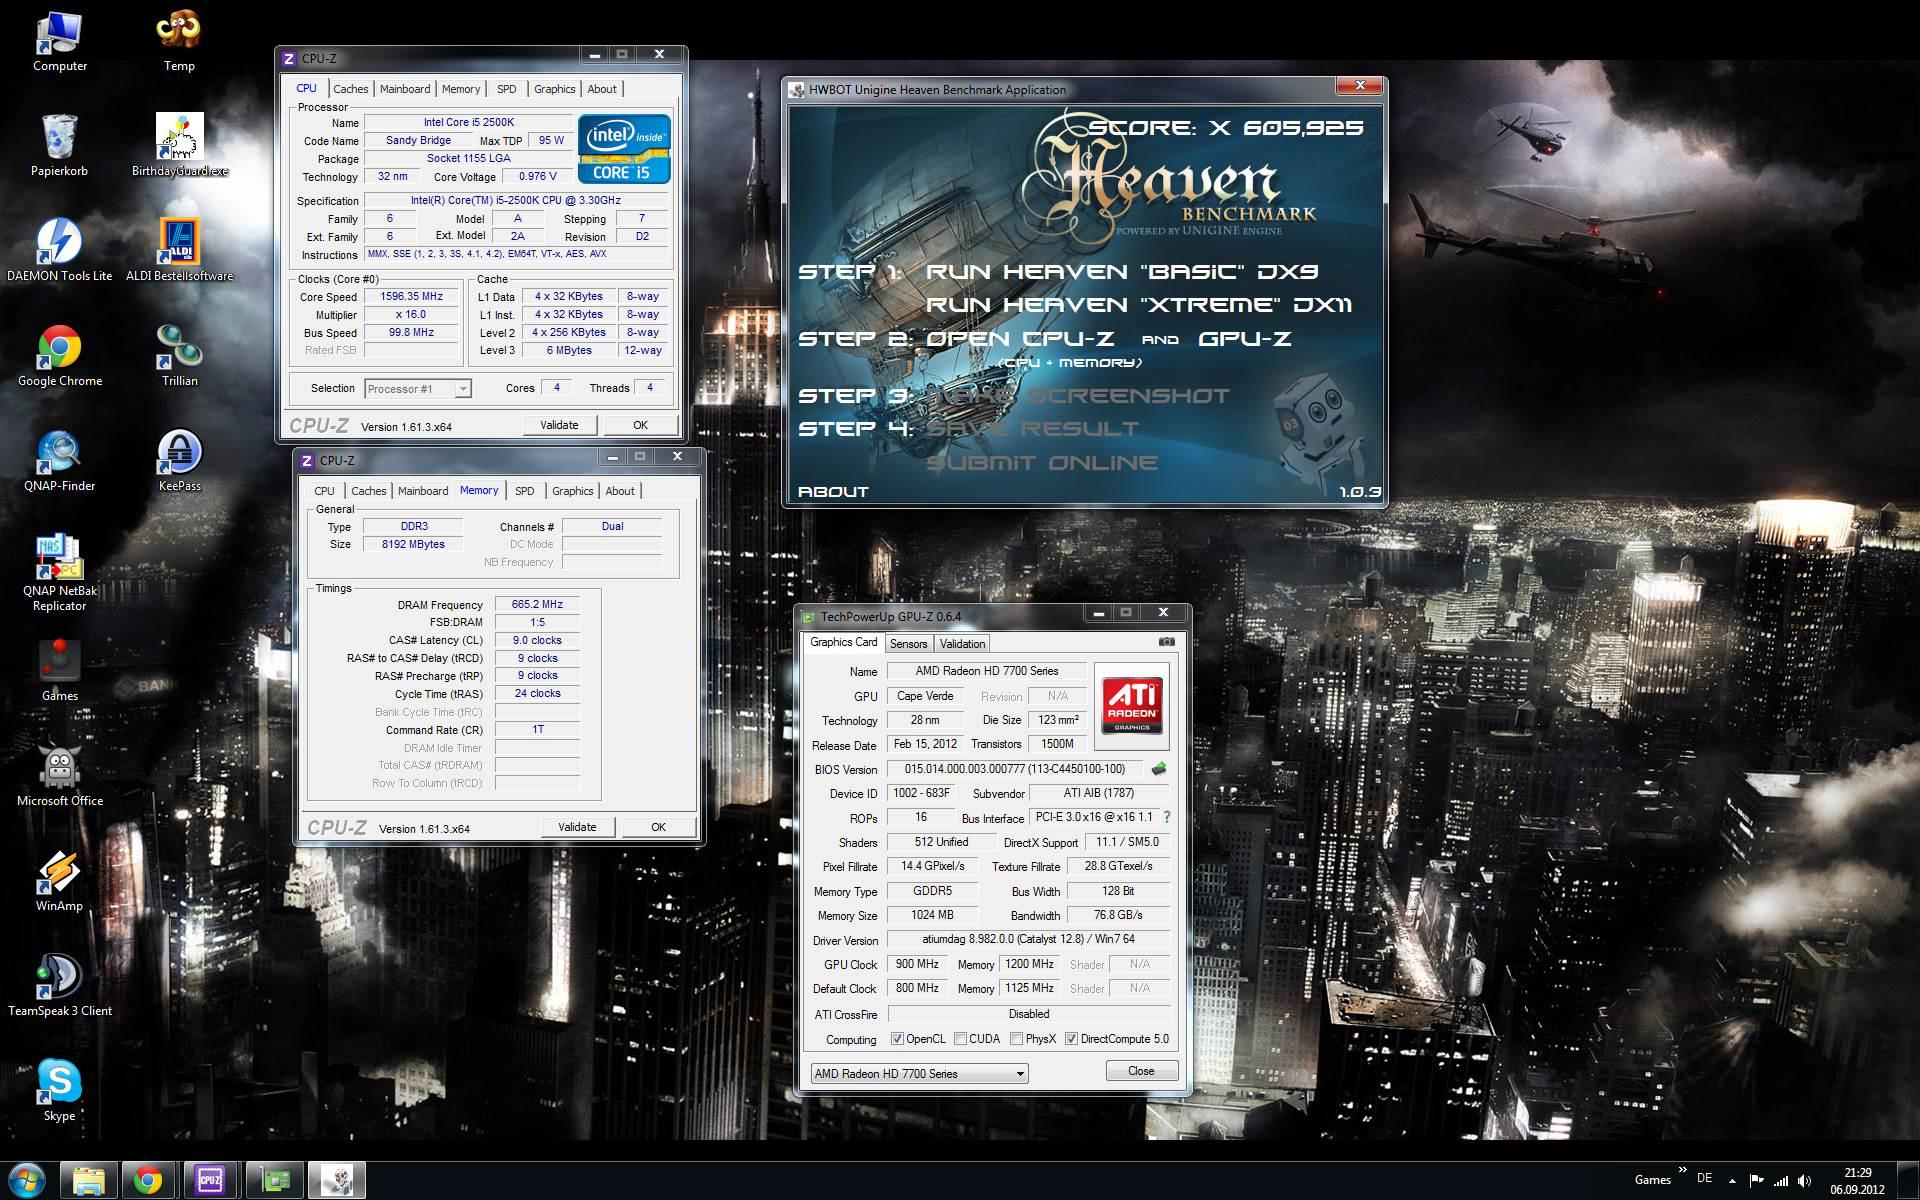Open the SPD tab in lower CPU-Z window
The height and width of the screenshot is (1200, 1920).
coord(525,491)
